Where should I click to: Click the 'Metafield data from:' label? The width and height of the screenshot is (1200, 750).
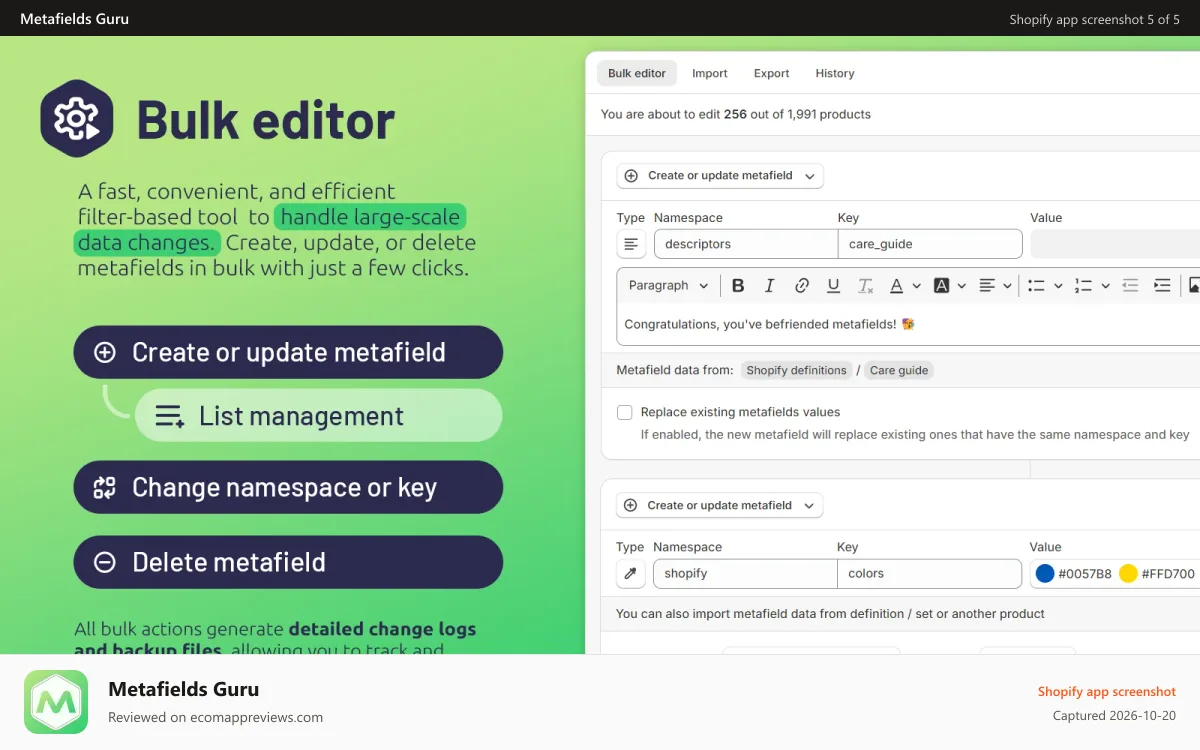click(675, 370)
